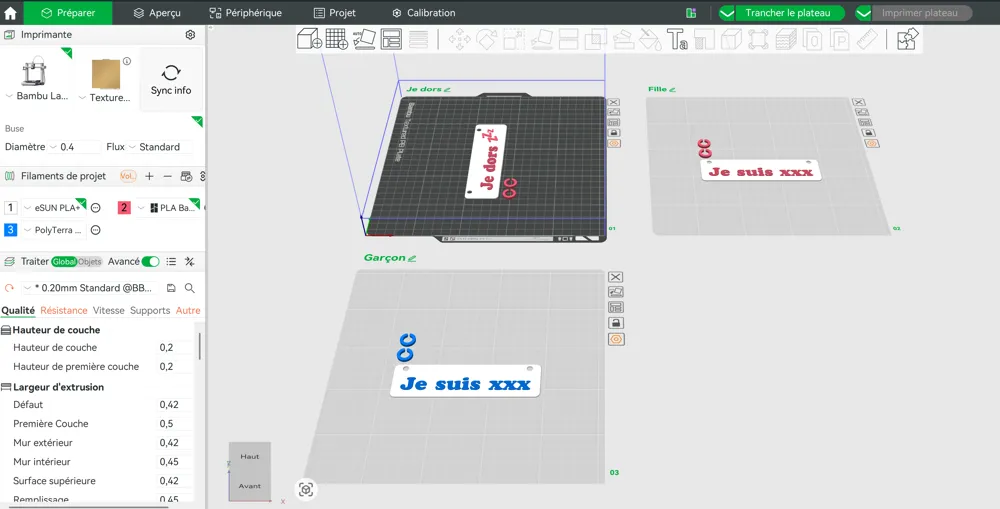
Task: Open Flux Standard dropdown
Action: [x=159, y=147]
